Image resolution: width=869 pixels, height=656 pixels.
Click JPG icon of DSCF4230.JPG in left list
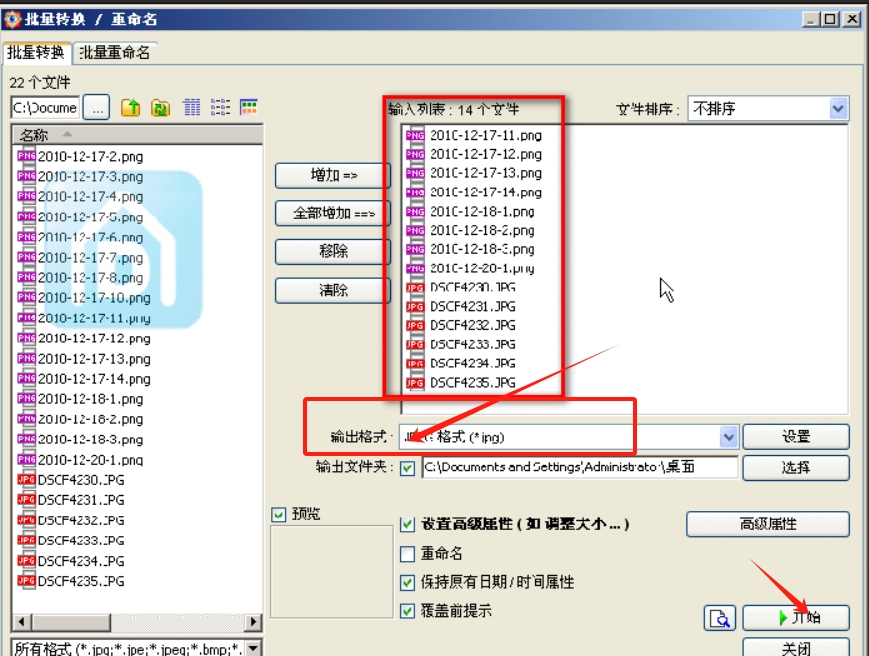(26, 480)
